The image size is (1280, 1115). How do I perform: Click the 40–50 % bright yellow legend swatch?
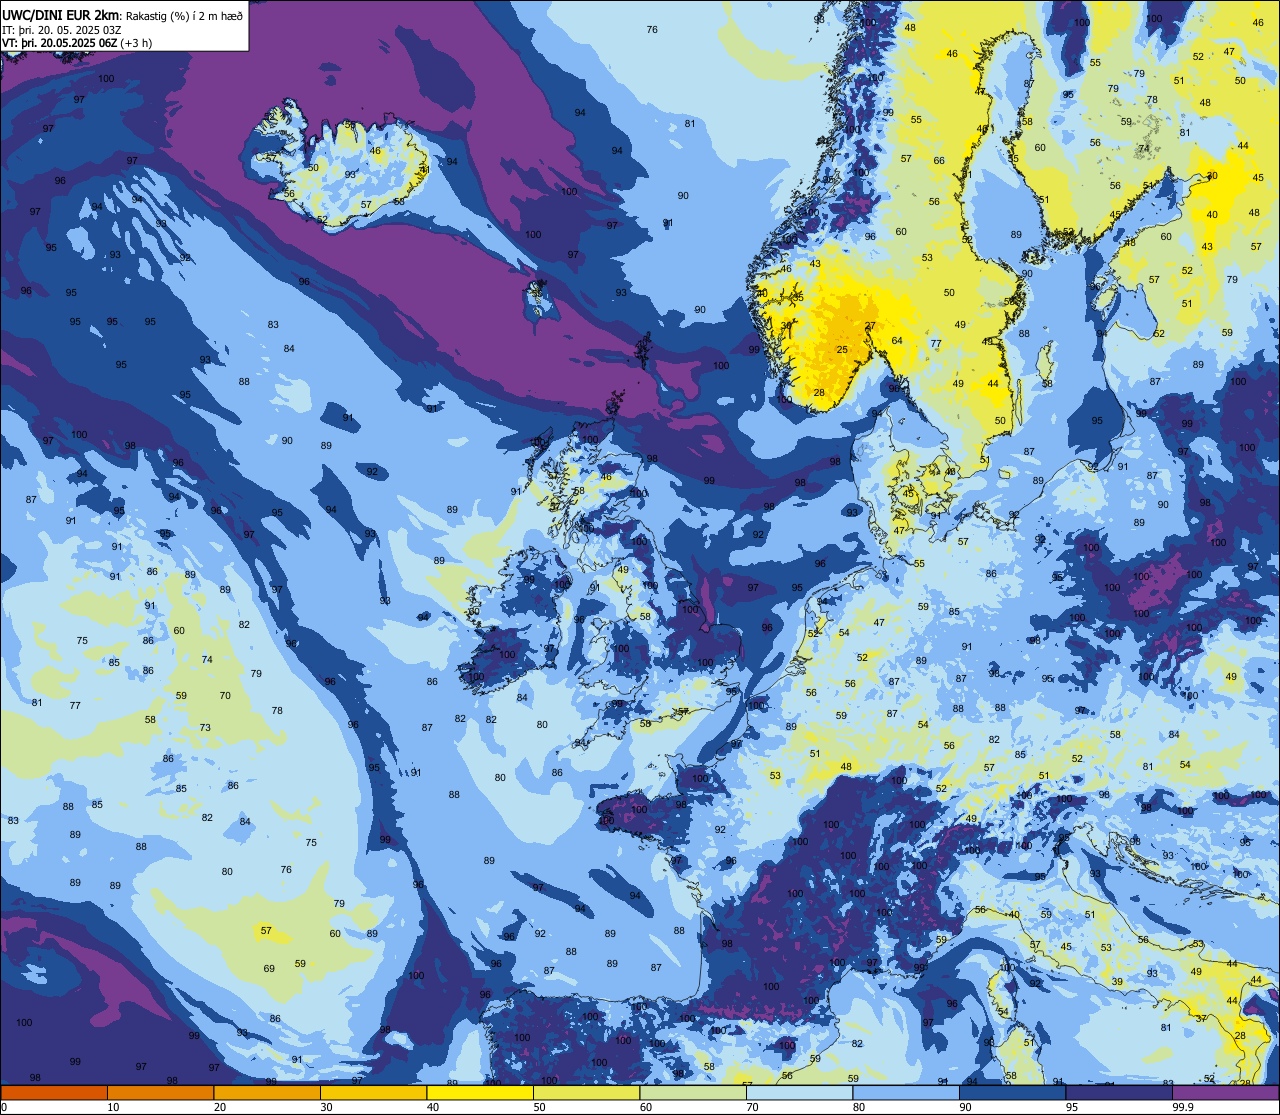[x=480, y=1092]
